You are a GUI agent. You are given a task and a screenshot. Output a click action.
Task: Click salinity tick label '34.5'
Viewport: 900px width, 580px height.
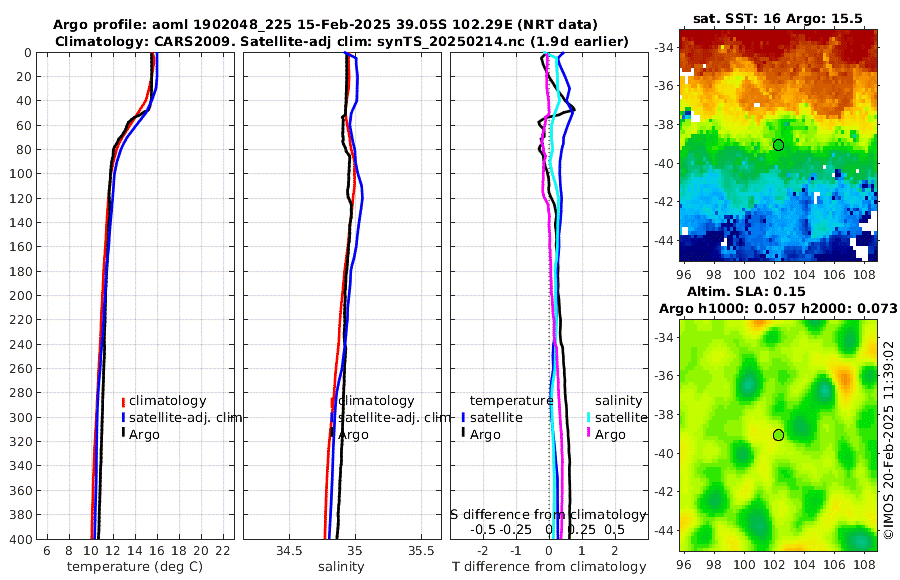point(289,551)
